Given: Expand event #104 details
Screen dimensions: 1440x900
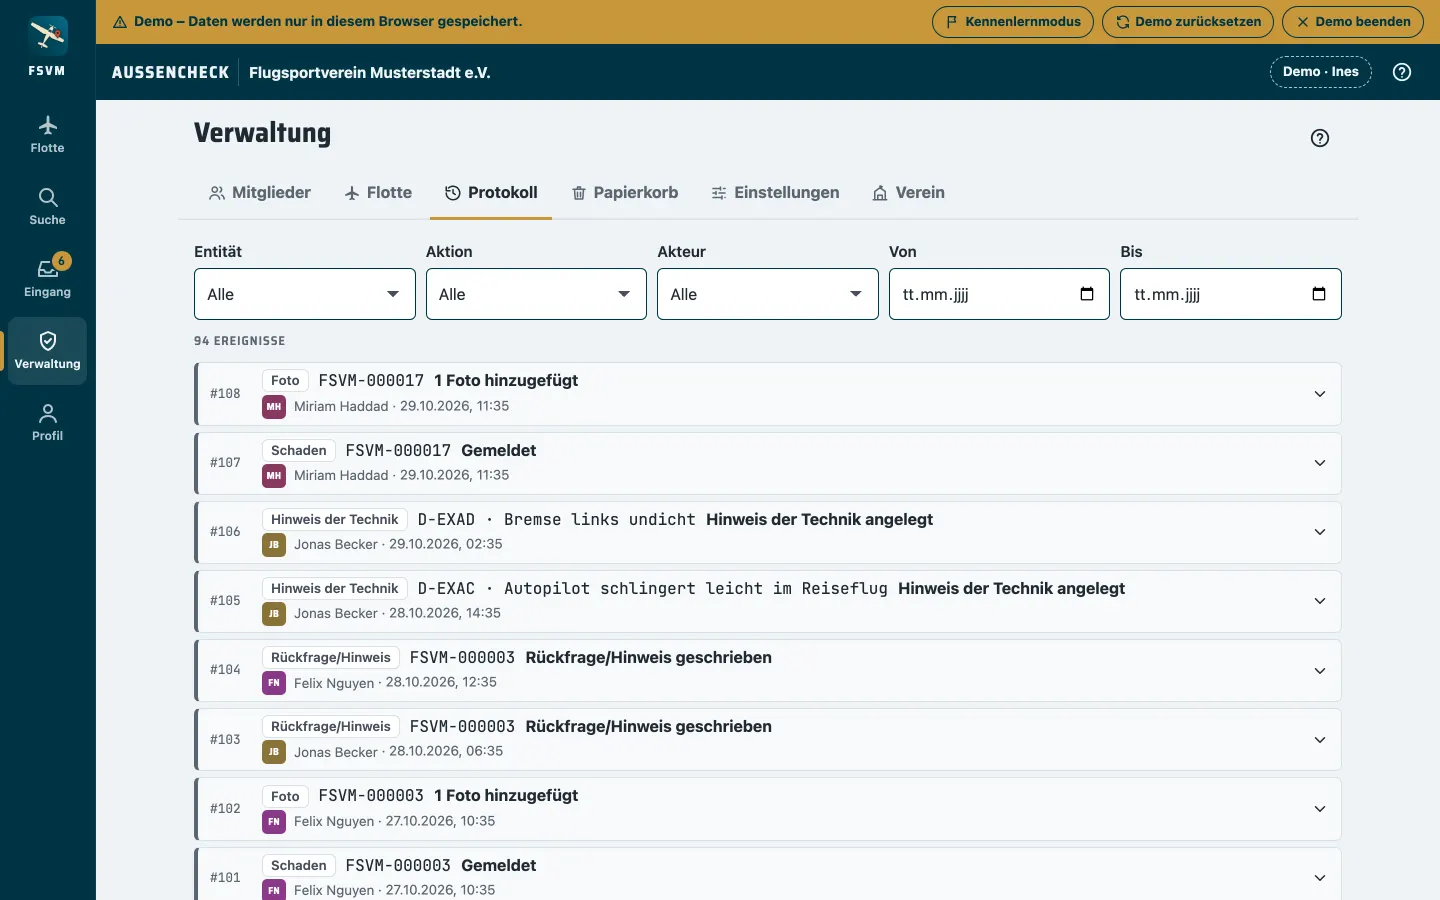Looking at the screenshot, I should (1320, 671).
